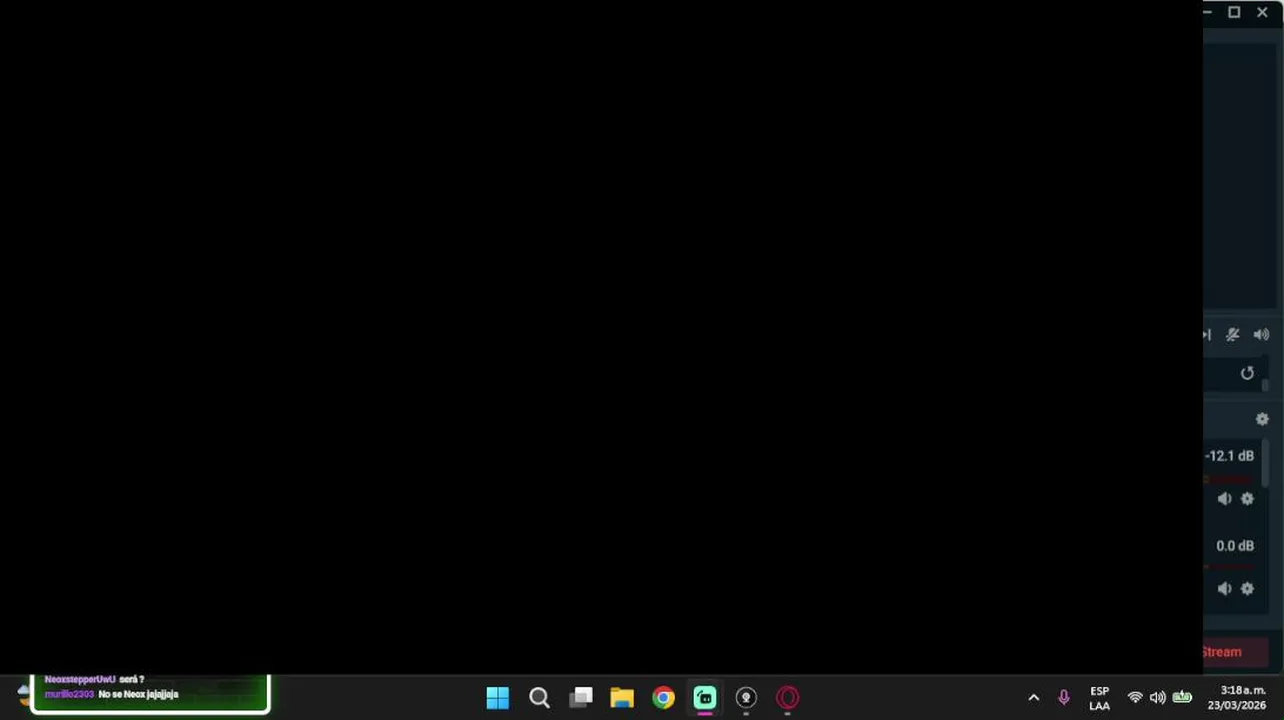Click the mixer panel vertical scrollbar
Image resolution: width=1284 pixels, height=720 pixels.
pos(1266,463)
